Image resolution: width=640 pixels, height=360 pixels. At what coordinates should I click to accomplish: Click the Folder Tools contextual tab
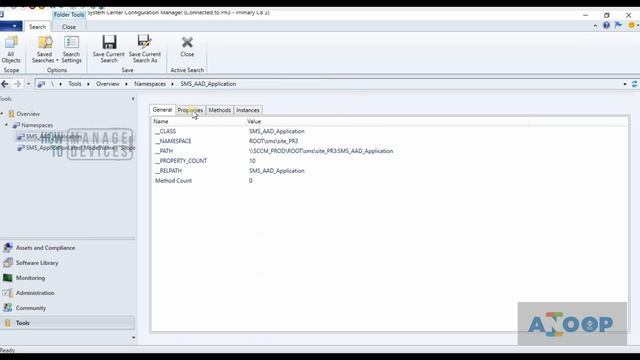tap(69, 15)
